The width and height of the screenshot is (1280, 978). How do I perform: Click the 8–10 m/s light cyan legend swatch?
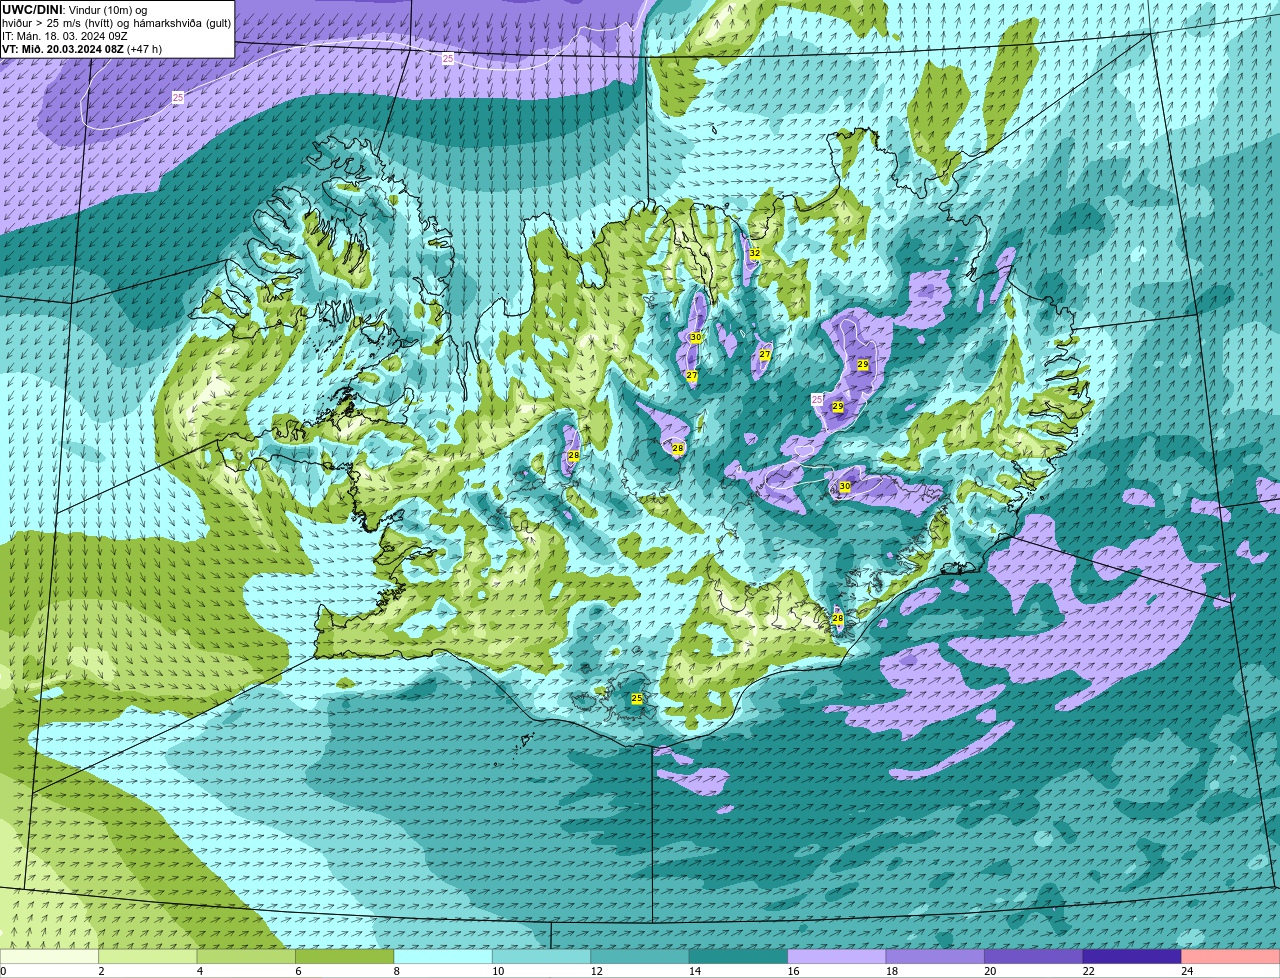coord(444,956)
